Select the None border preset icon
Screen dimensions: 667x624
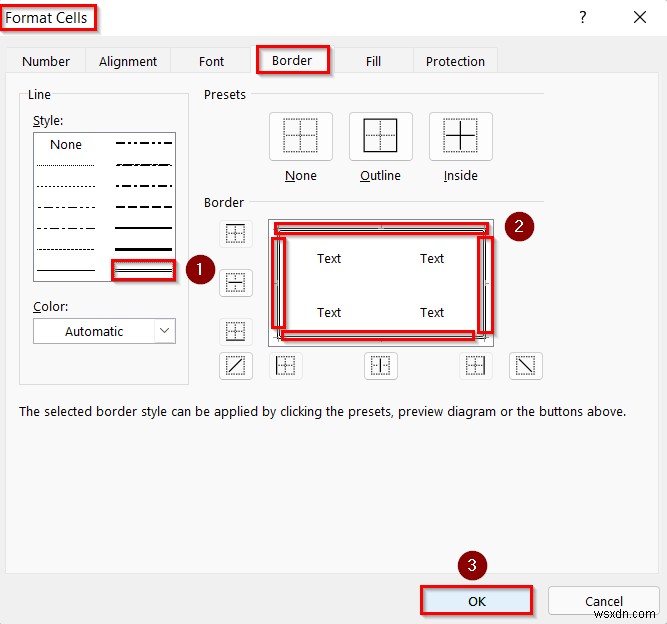301,137
